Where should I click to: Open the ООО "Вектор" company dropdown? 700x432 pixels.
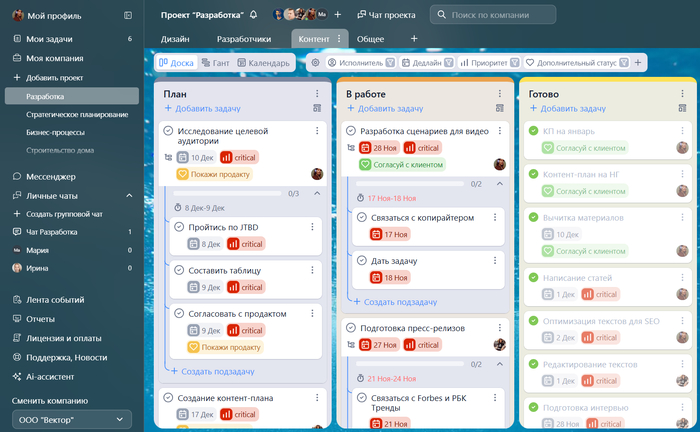(70, 418)
